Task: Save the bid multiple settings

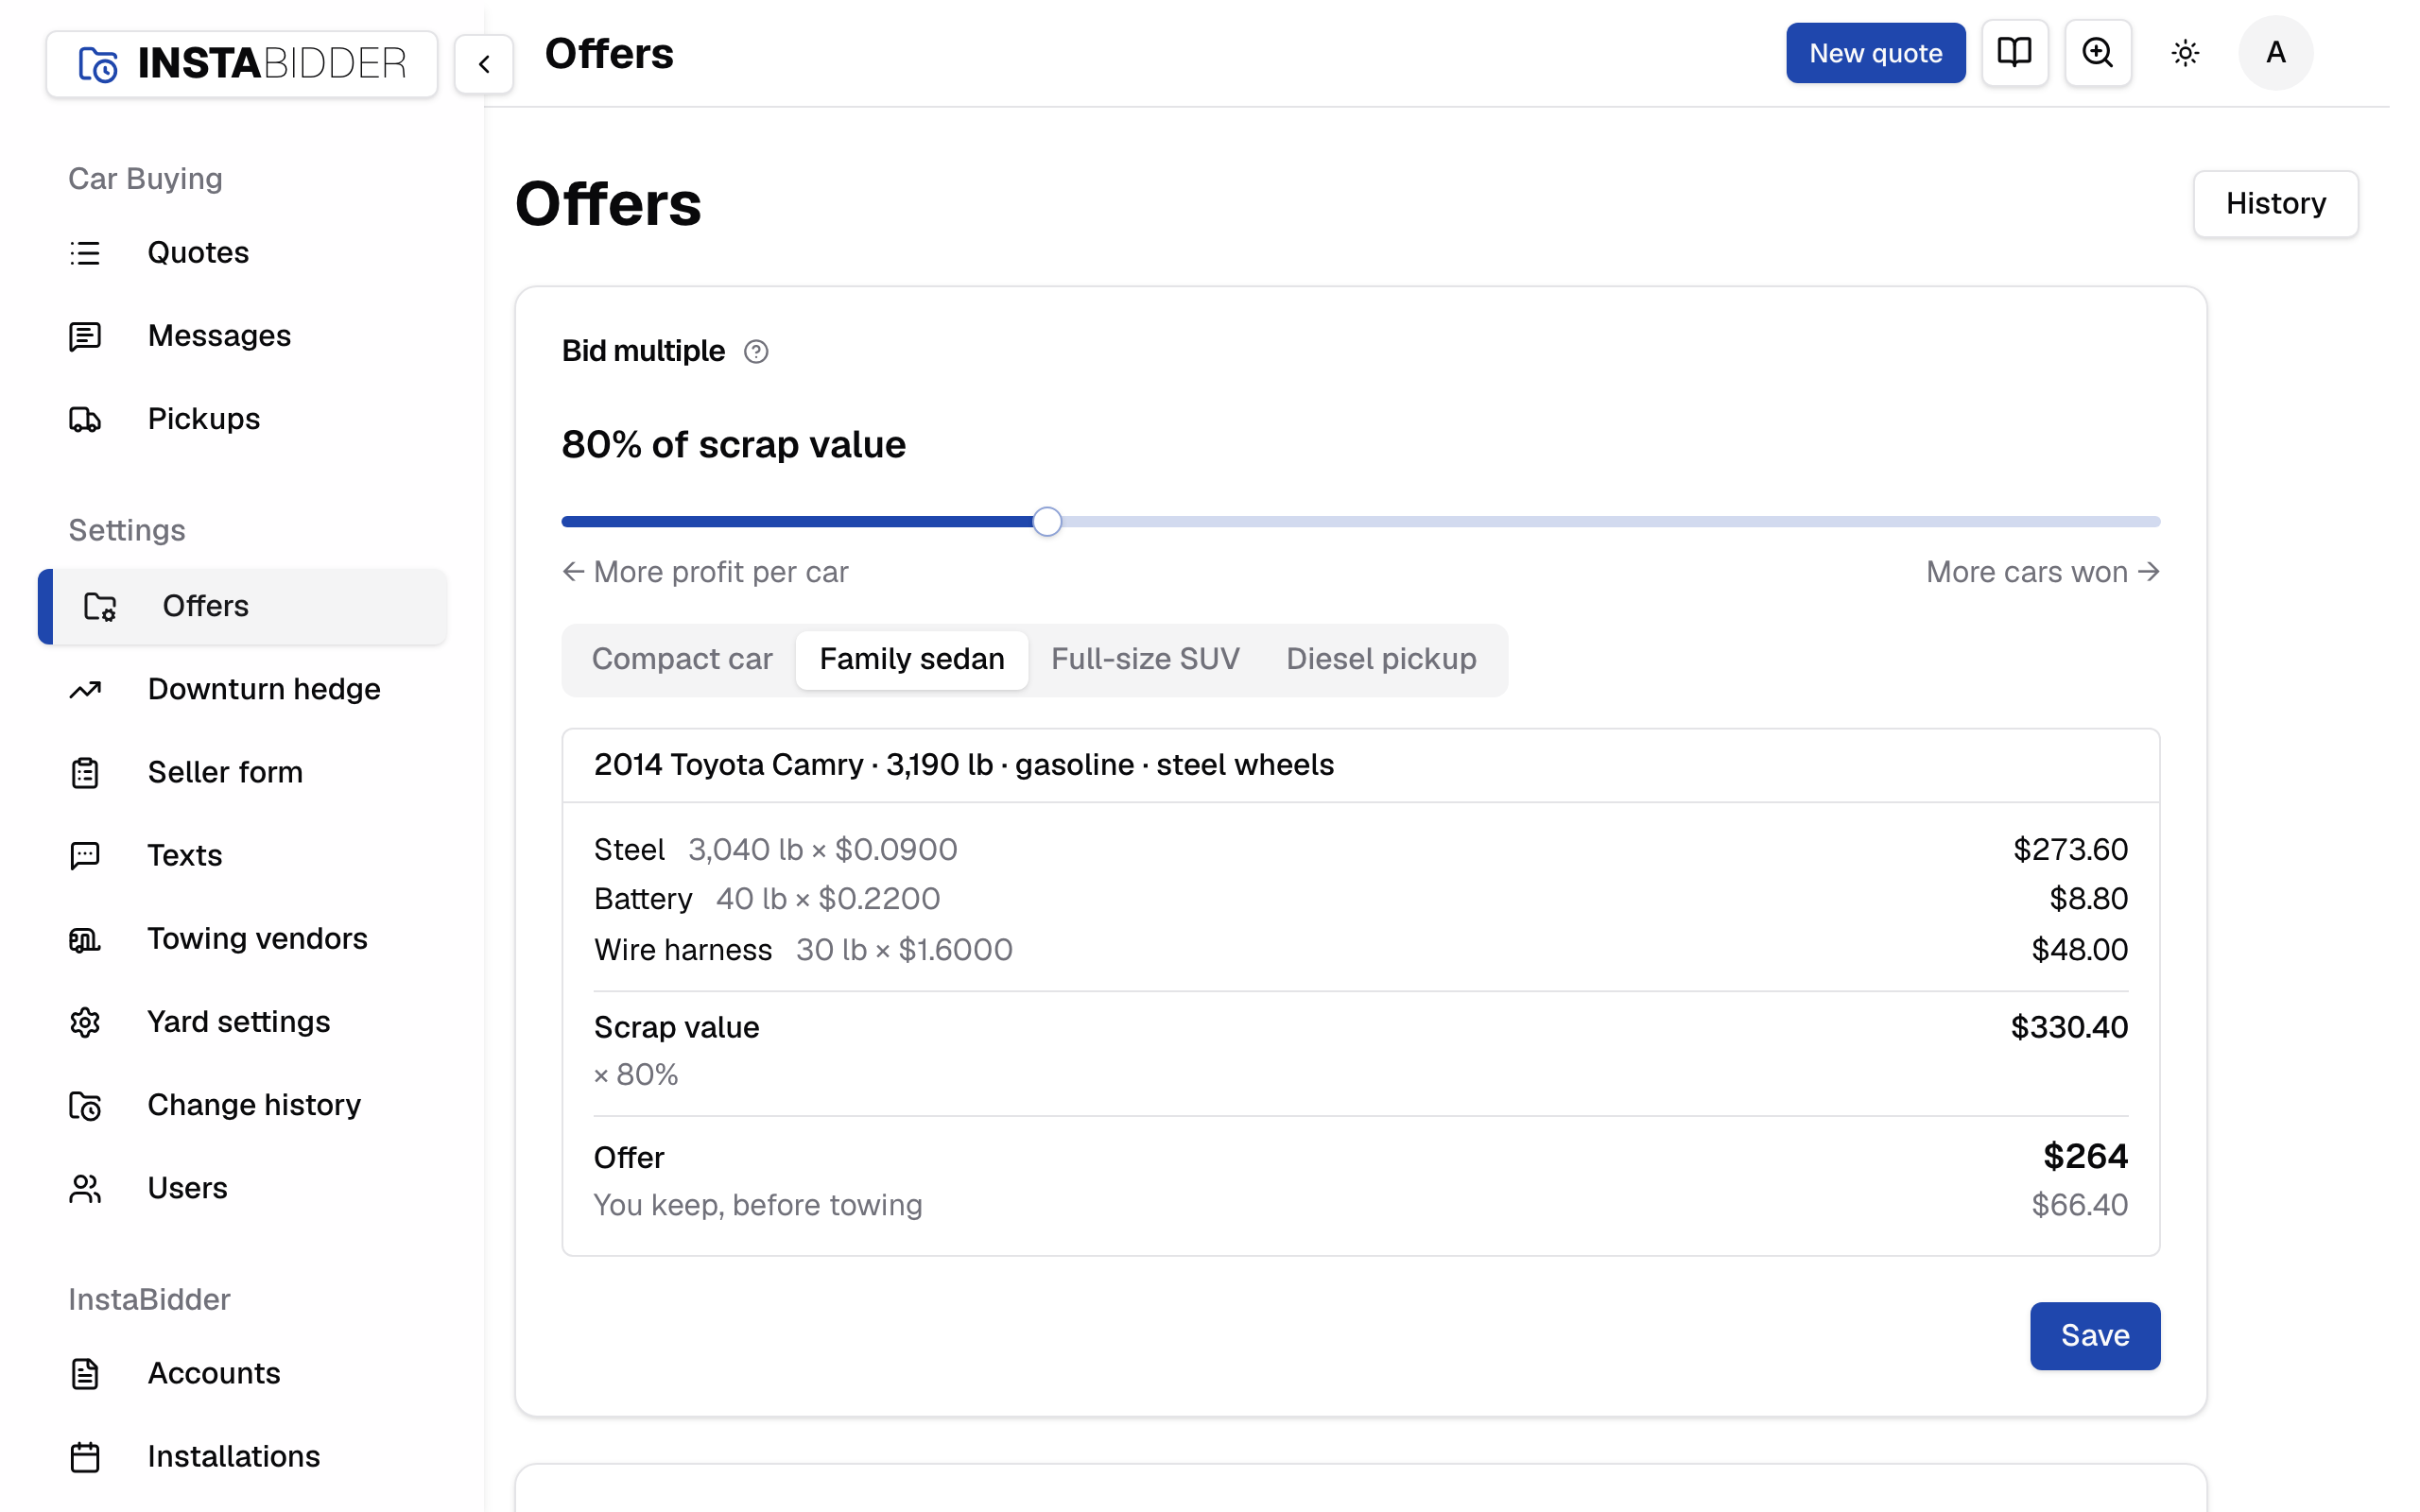Action: tap(2094, 1335)
